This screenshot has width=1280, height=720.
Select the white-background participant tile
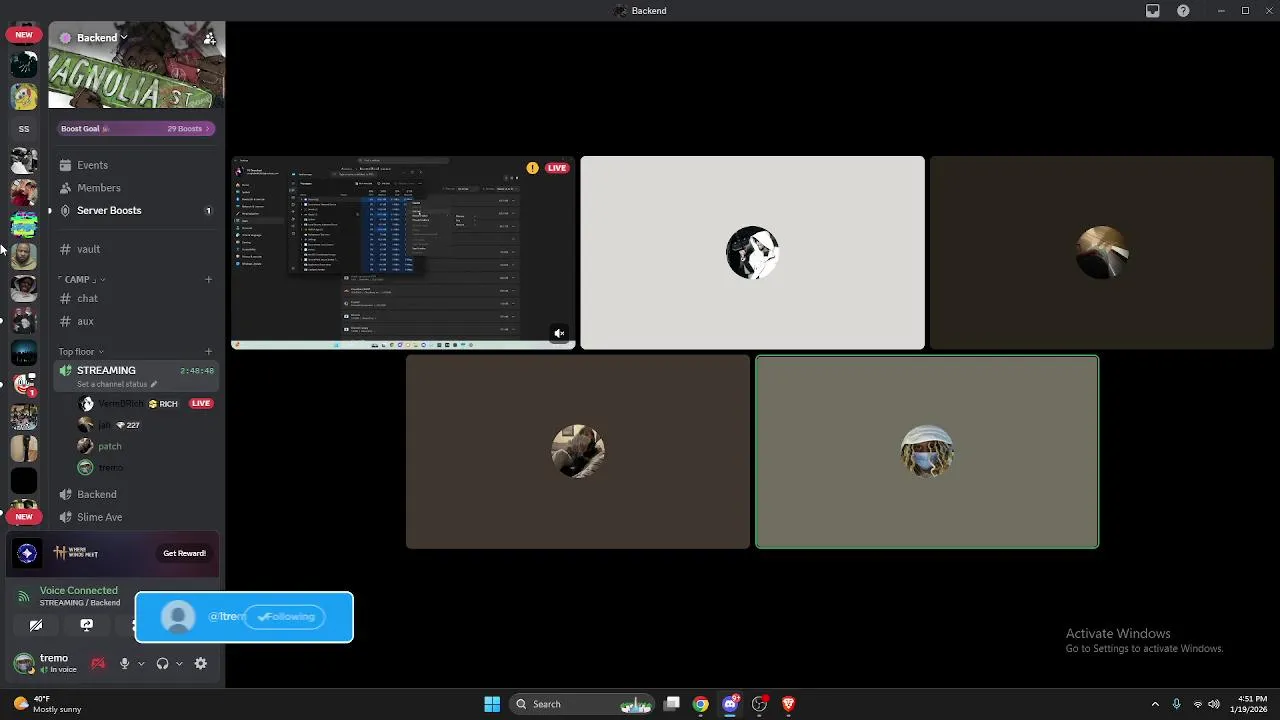(x=752, y=252)
